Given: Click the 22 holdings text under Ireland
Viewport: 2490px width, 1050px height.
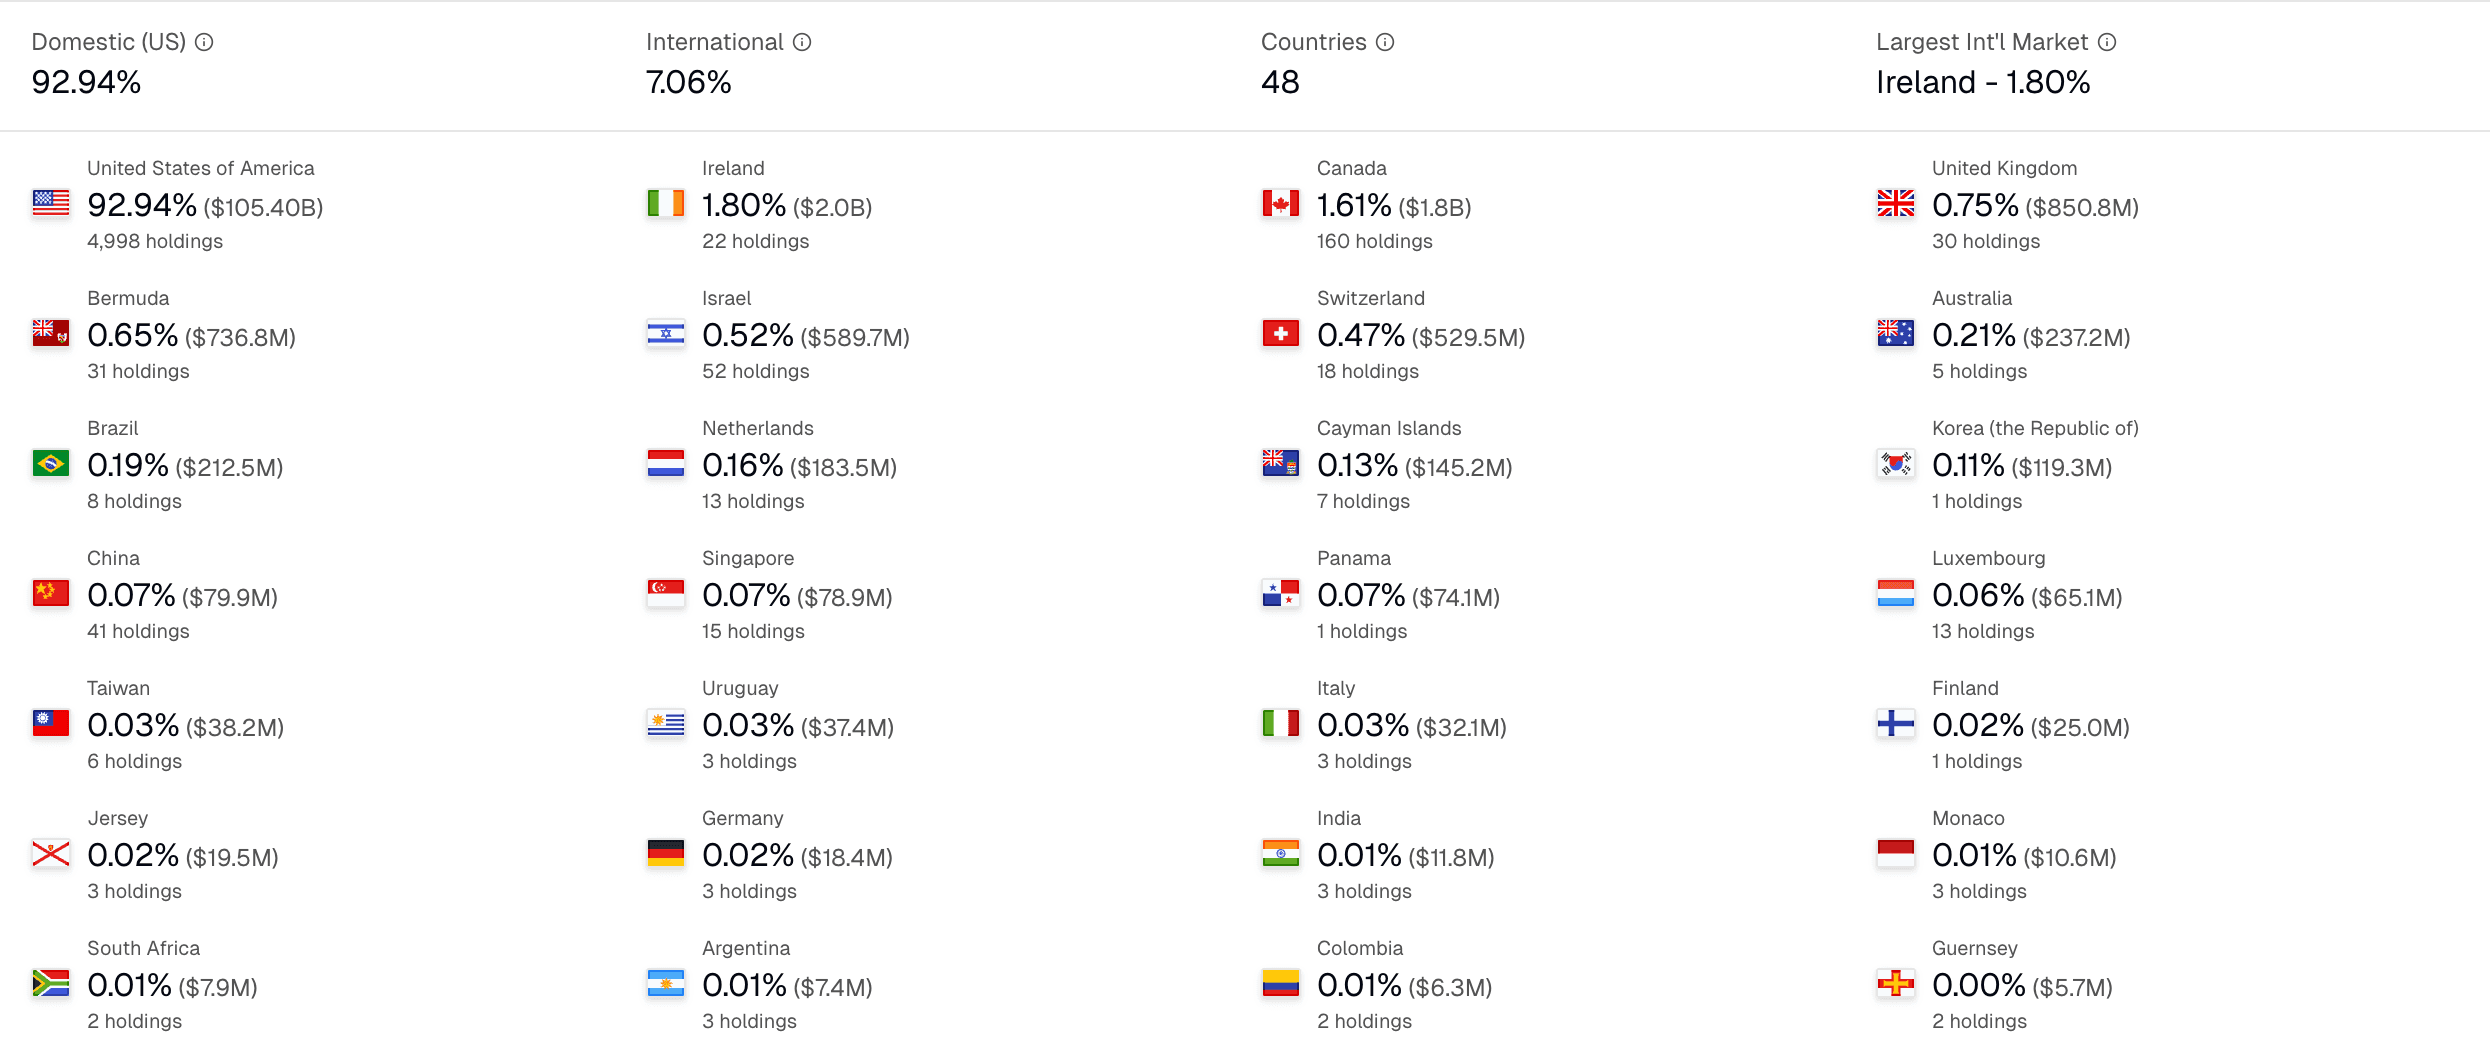Looking at the screenshot, I should 755,241.
